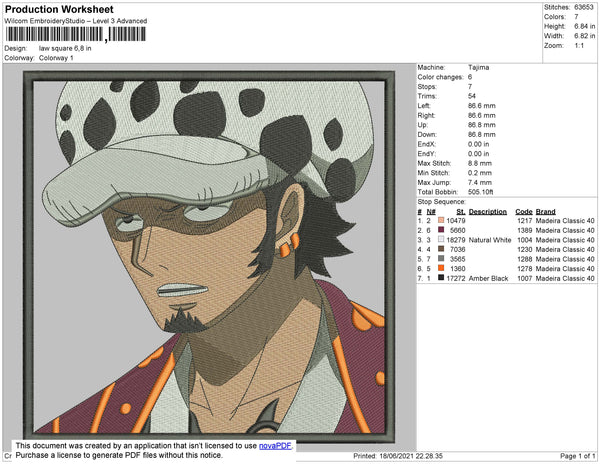Select the maroon color swatch for thread 1389
600x464 pixels.
click(441, 230)
